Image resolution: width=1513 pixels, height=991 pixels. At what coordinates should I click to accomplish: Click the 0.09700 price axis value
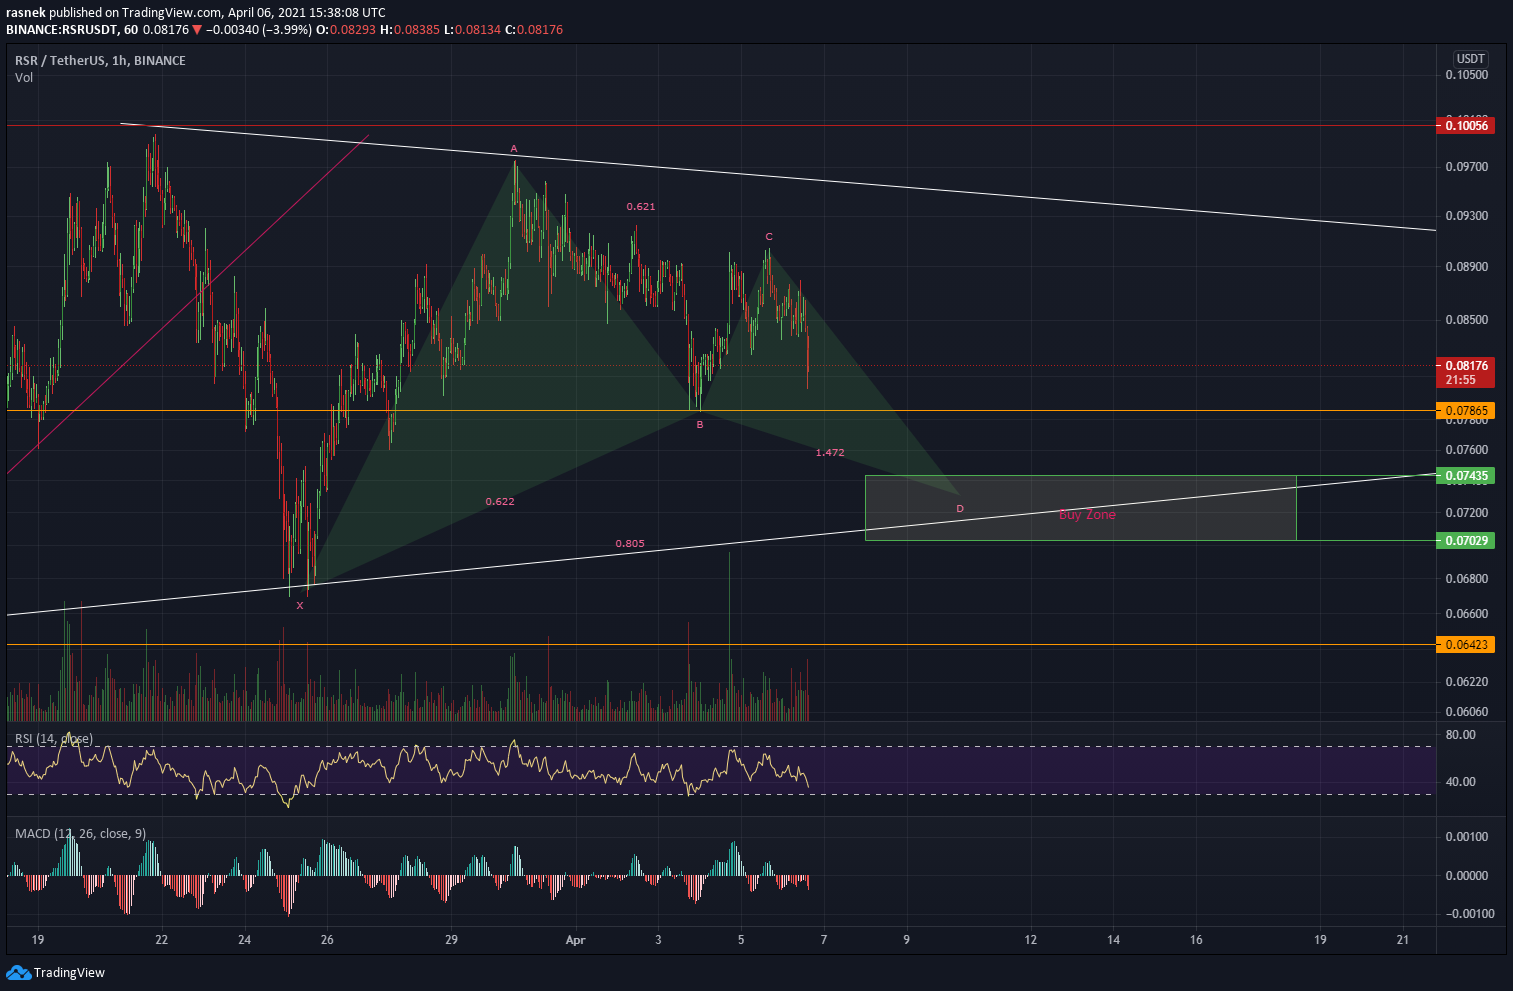[1467, 167]
